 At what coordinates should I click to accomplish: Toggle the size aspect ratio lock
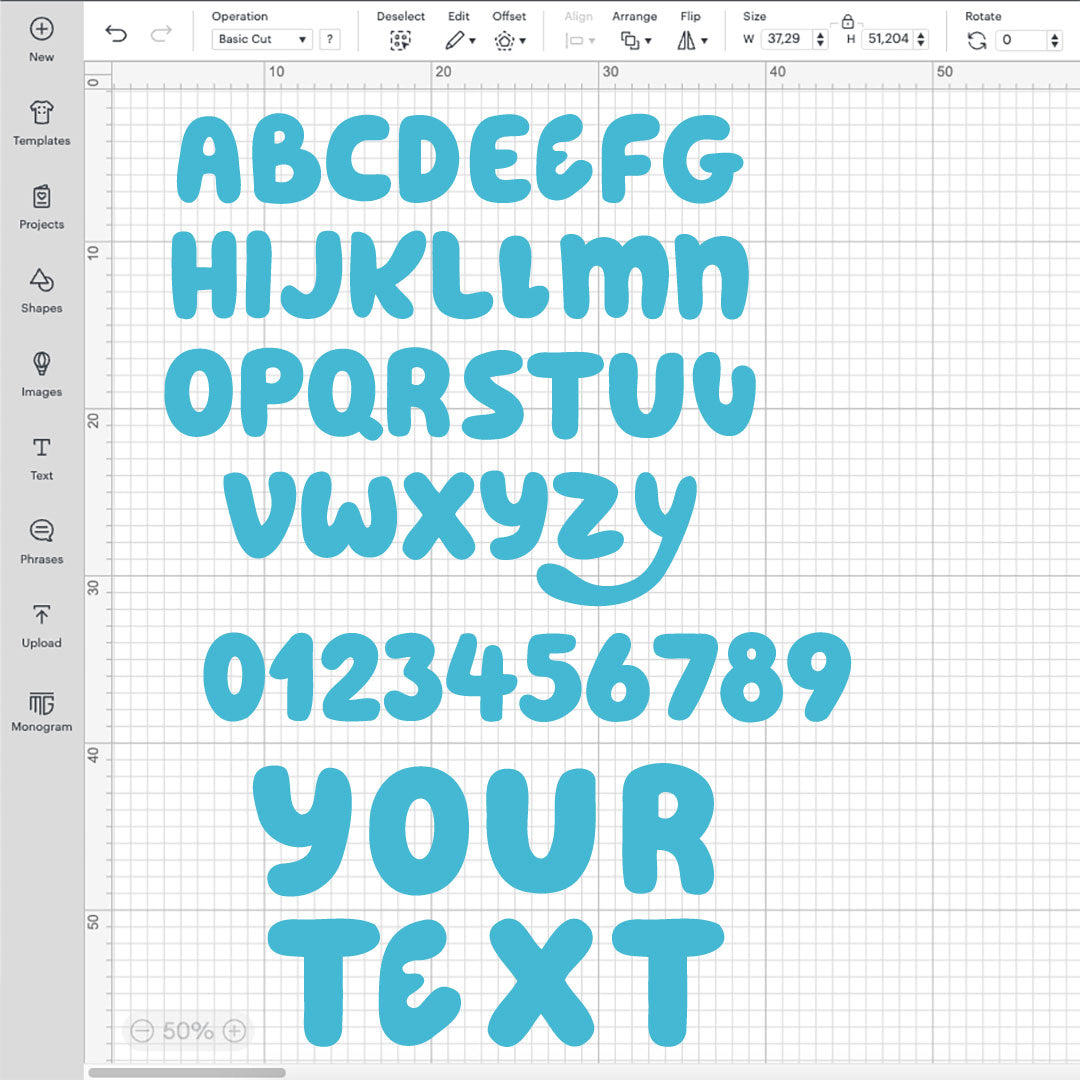pyautogui.click(x=849, y=22)
